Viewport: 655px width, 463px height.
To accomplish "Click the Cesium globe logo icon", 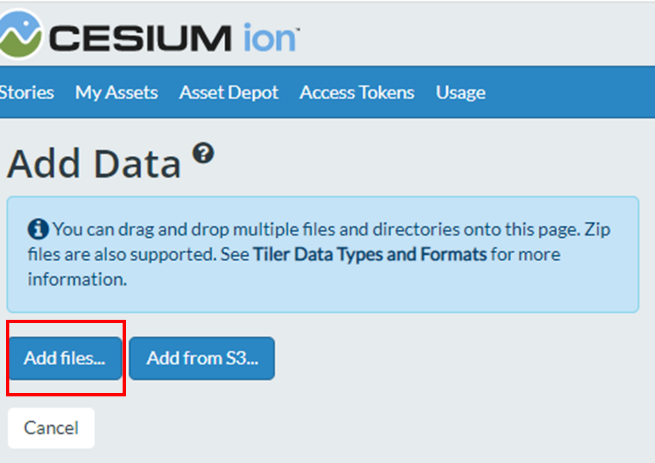I will tap(20, 34).
